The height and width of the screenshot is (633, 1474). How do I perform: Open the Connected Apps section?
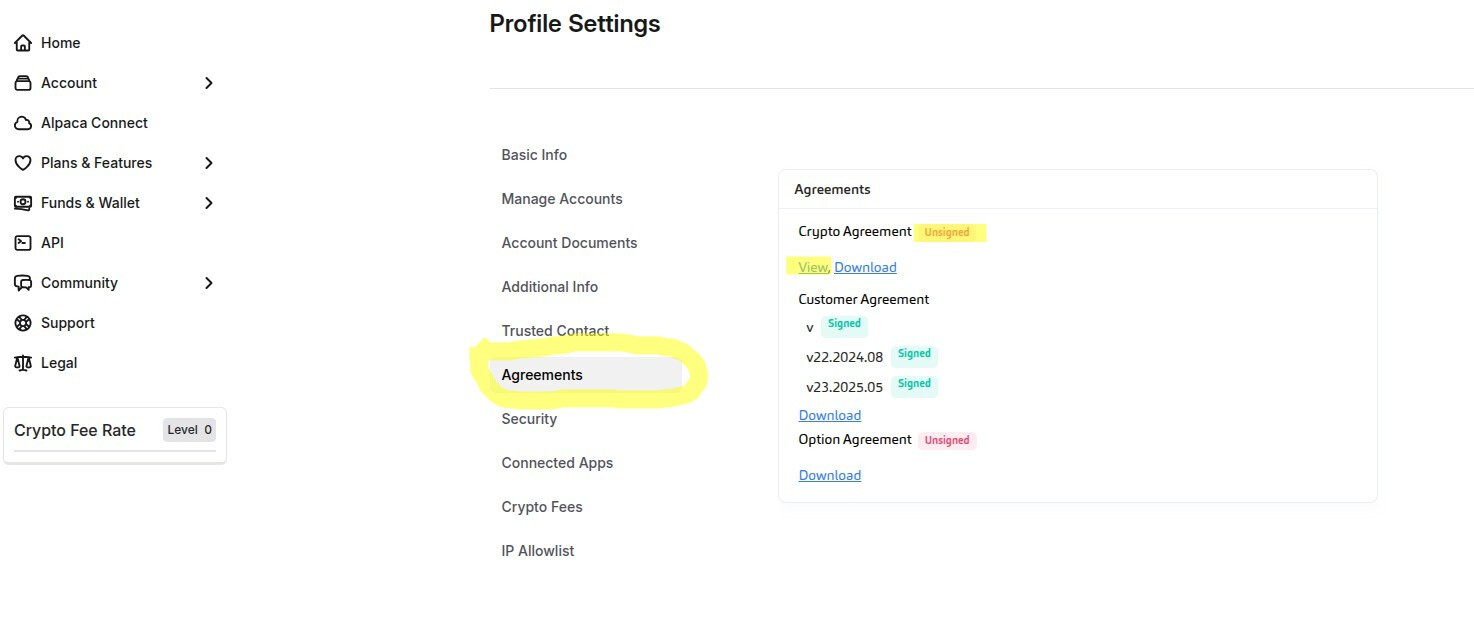tap(557, 463)
